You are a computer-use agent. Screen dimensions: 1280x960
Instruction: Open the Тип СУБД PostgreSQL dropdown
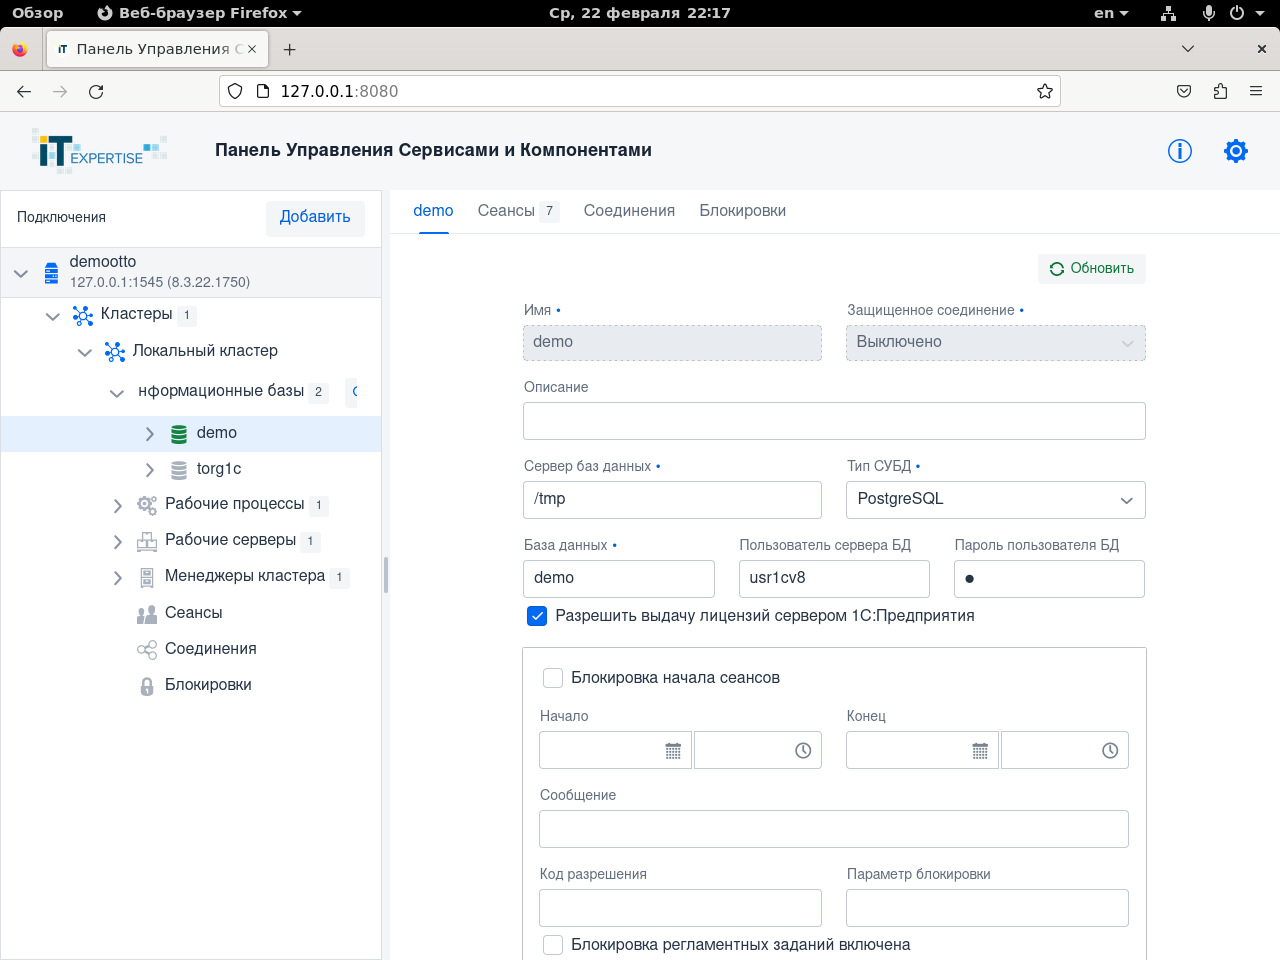pyautogui.click(x=995, y=500)
